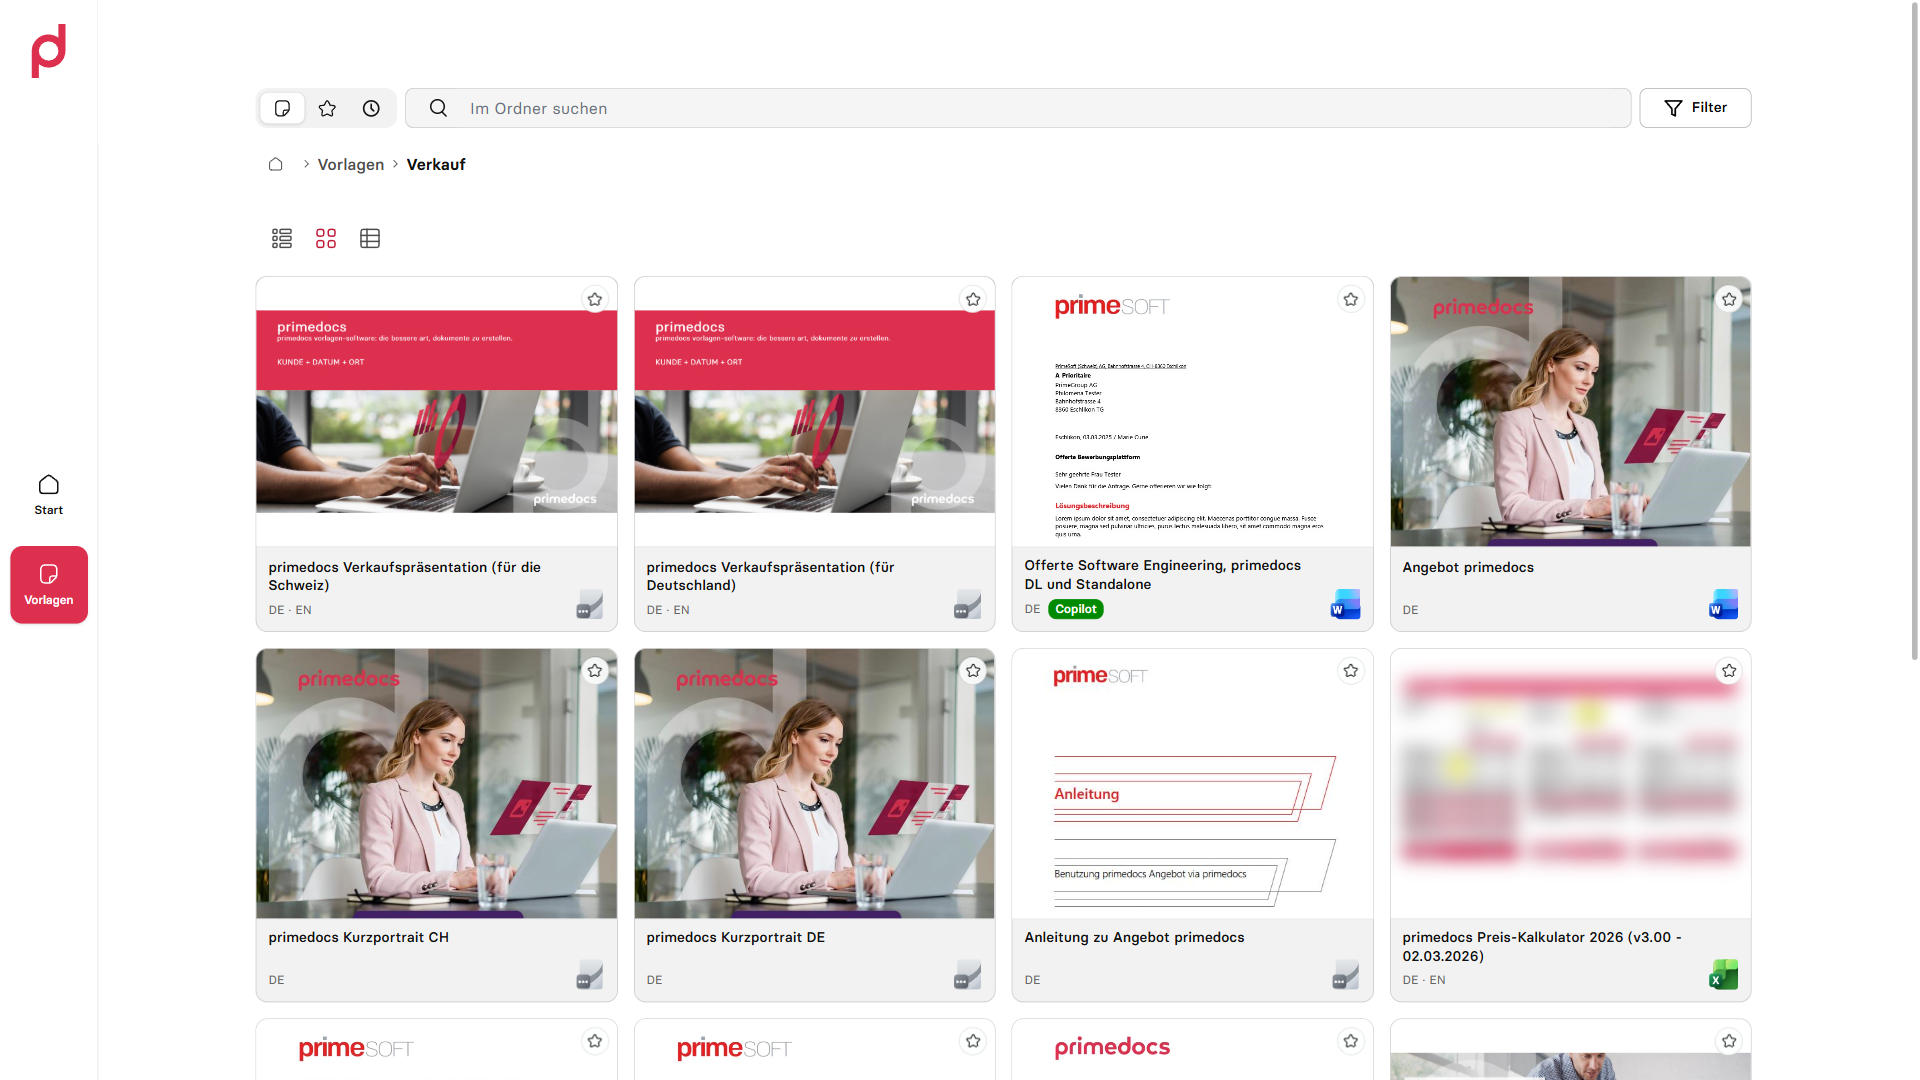
Task: Click the 'primedocs Preis-Kalkulator 2026' title
Action: [1542, 946]
